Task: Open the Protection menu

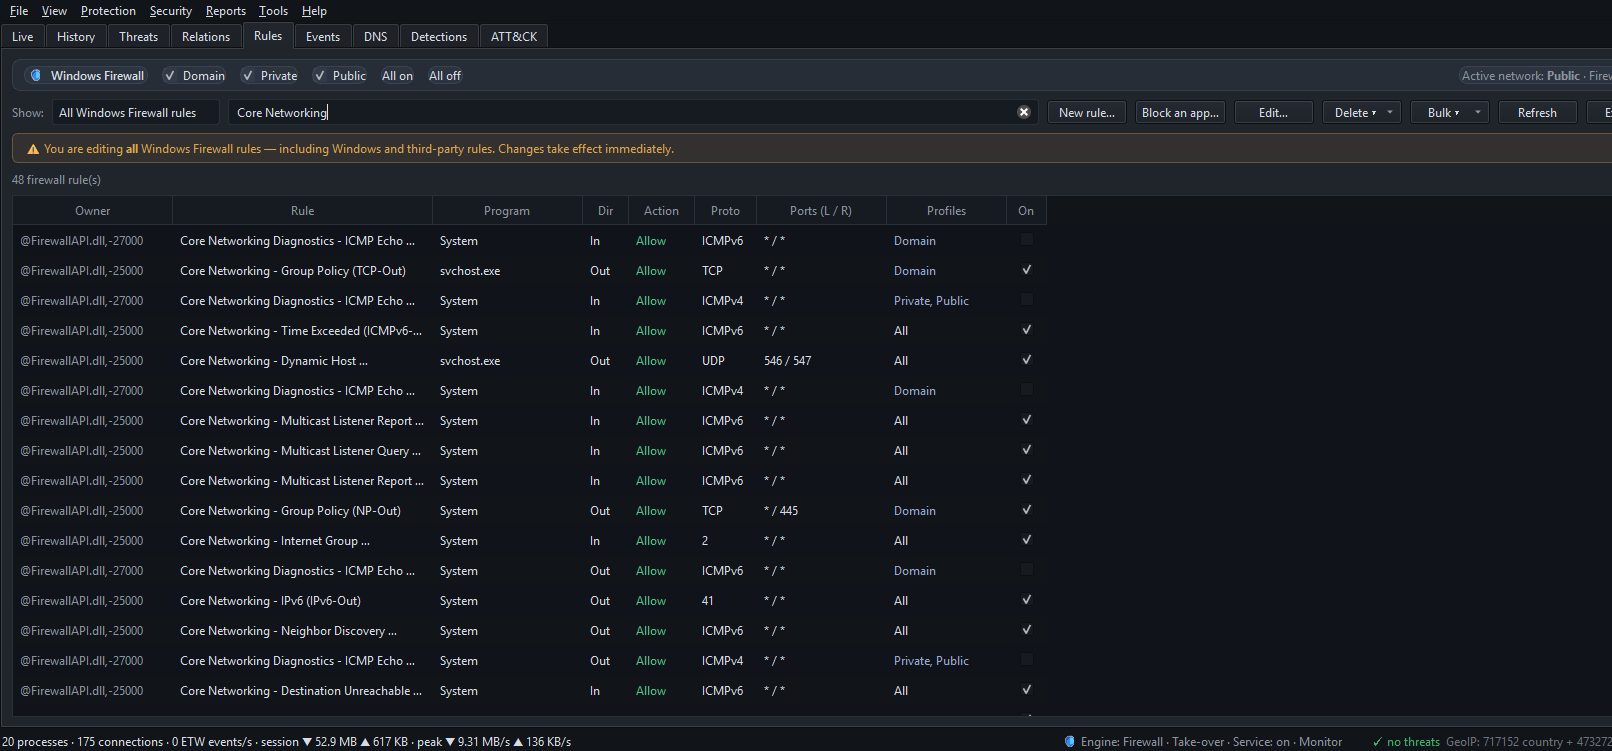Action: 108,11
